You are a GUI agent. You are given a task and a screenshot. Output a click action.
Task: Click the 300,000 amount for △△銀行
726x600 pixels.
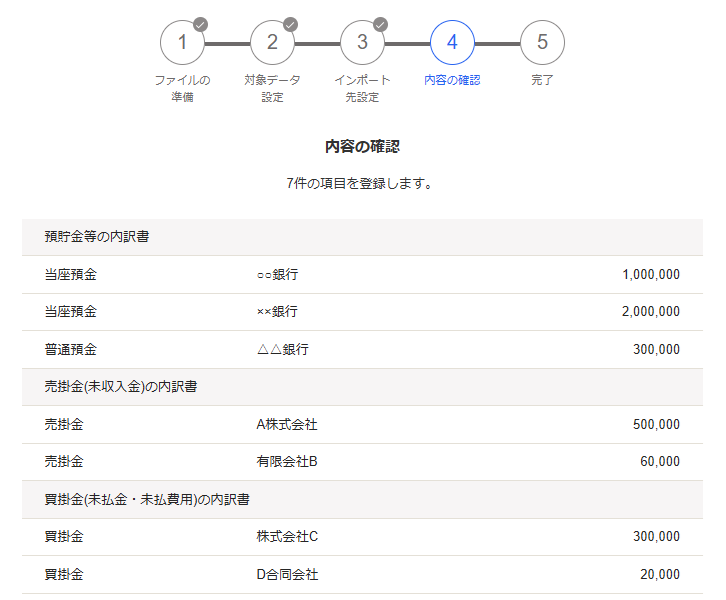coord(657,350)
